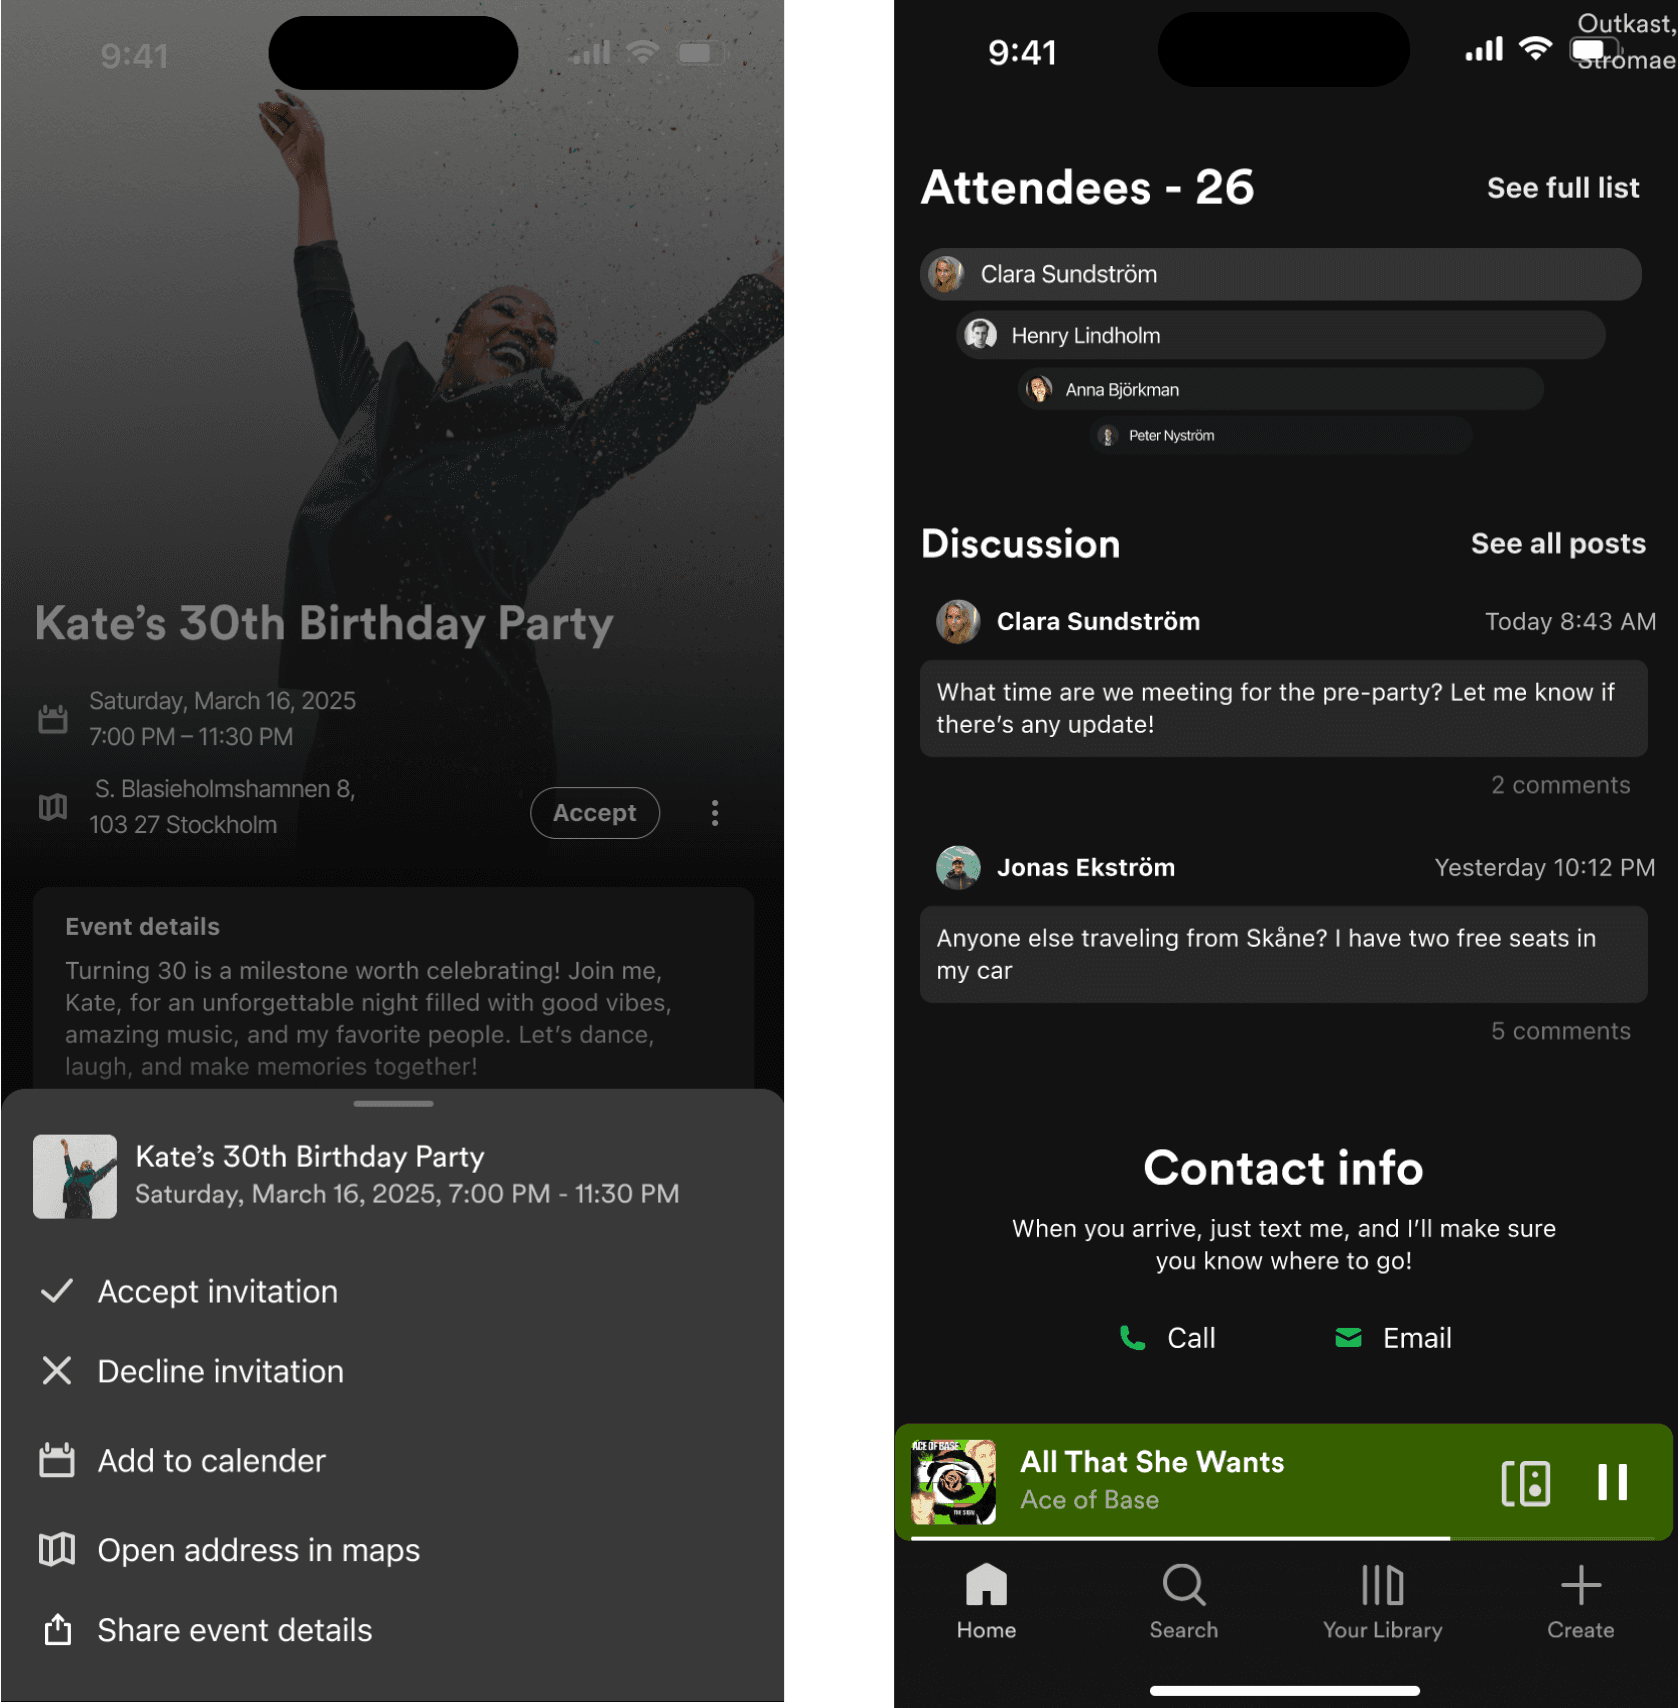Select Decline invitation option

[x=220, y=1371]
